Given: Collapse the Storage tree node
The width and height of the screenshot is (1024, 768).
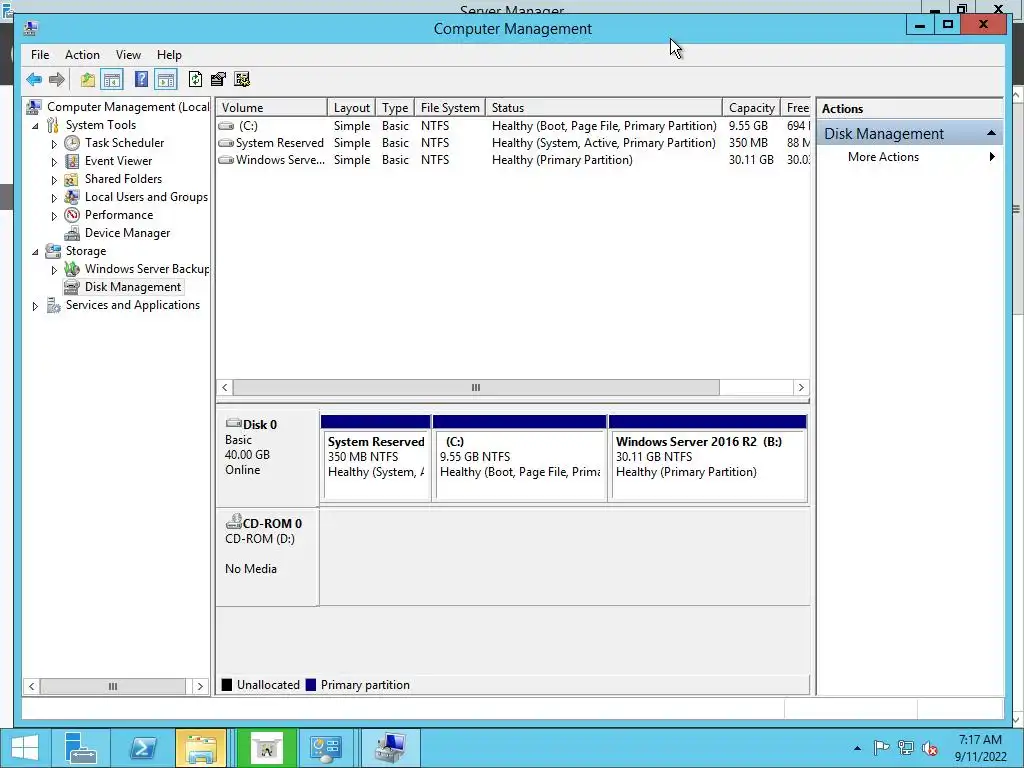Looking at the screenshot, I should (35, 251).
